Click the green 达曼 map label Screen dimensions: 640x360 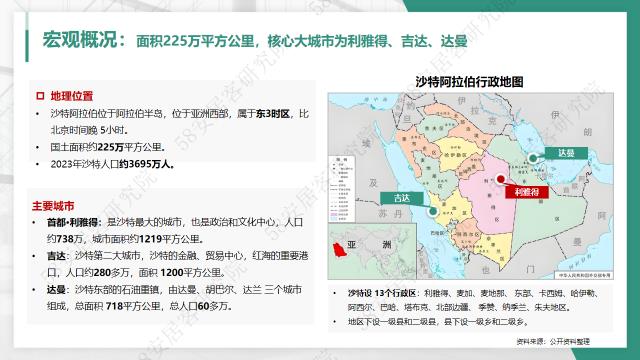click(x=566, y=153)
